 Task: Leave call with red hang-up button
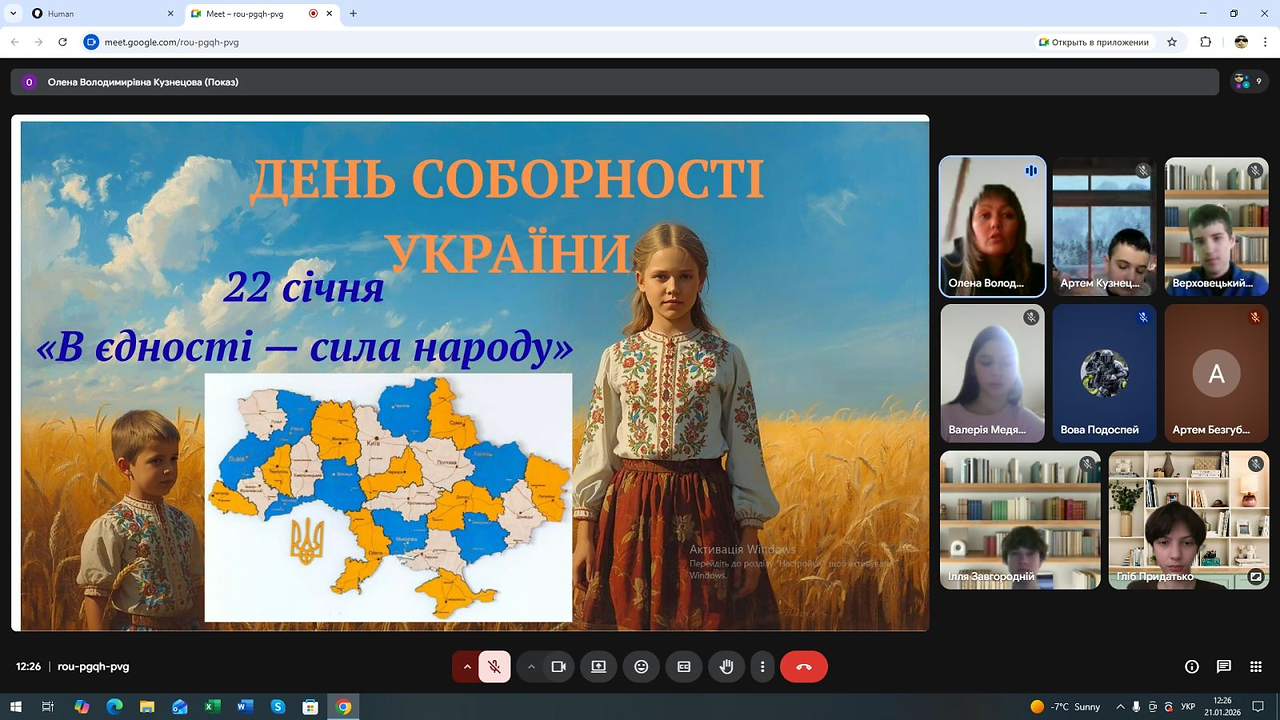pos(804,667)
